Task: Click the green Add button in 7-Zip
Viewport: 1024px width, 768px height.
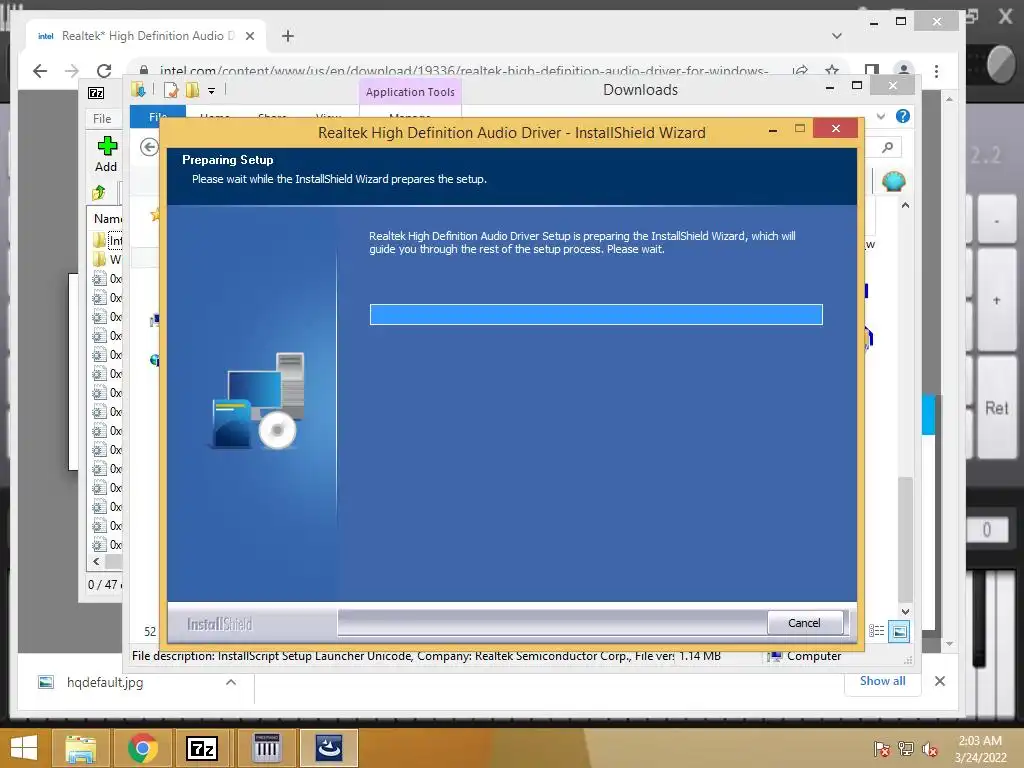Action: [106, 154]
